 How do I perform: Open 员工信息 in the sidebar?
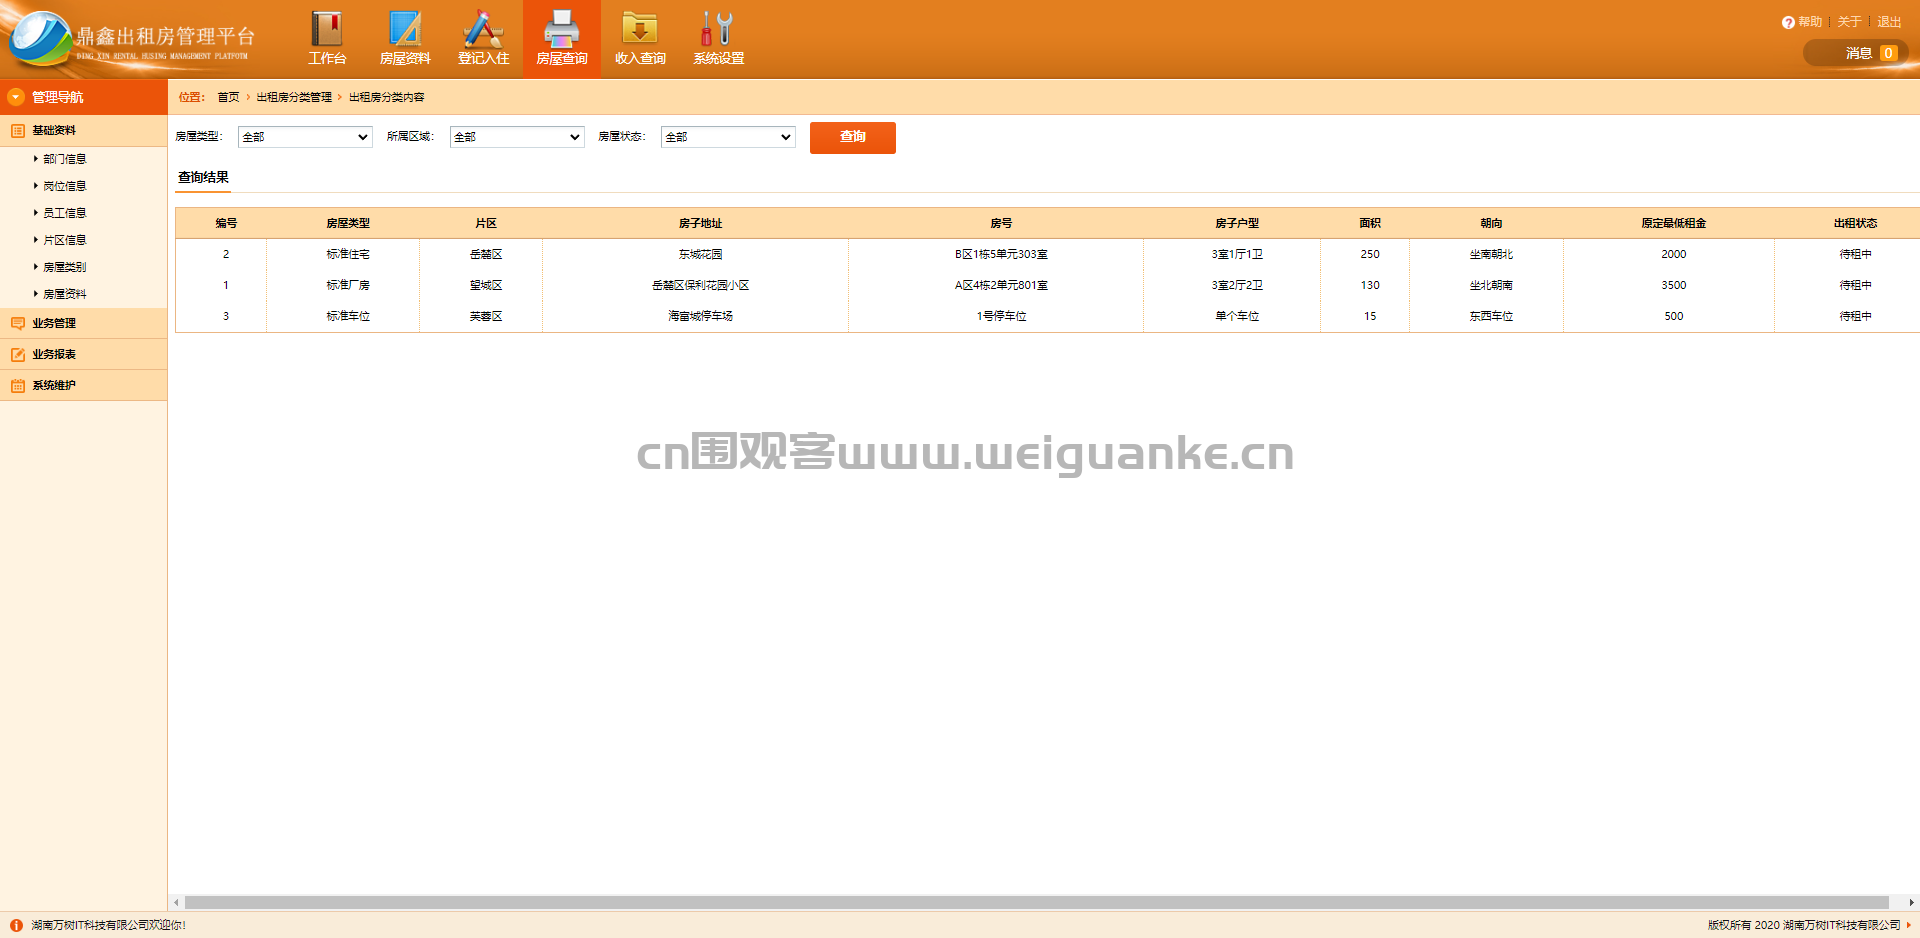click(x=65, y=213)
